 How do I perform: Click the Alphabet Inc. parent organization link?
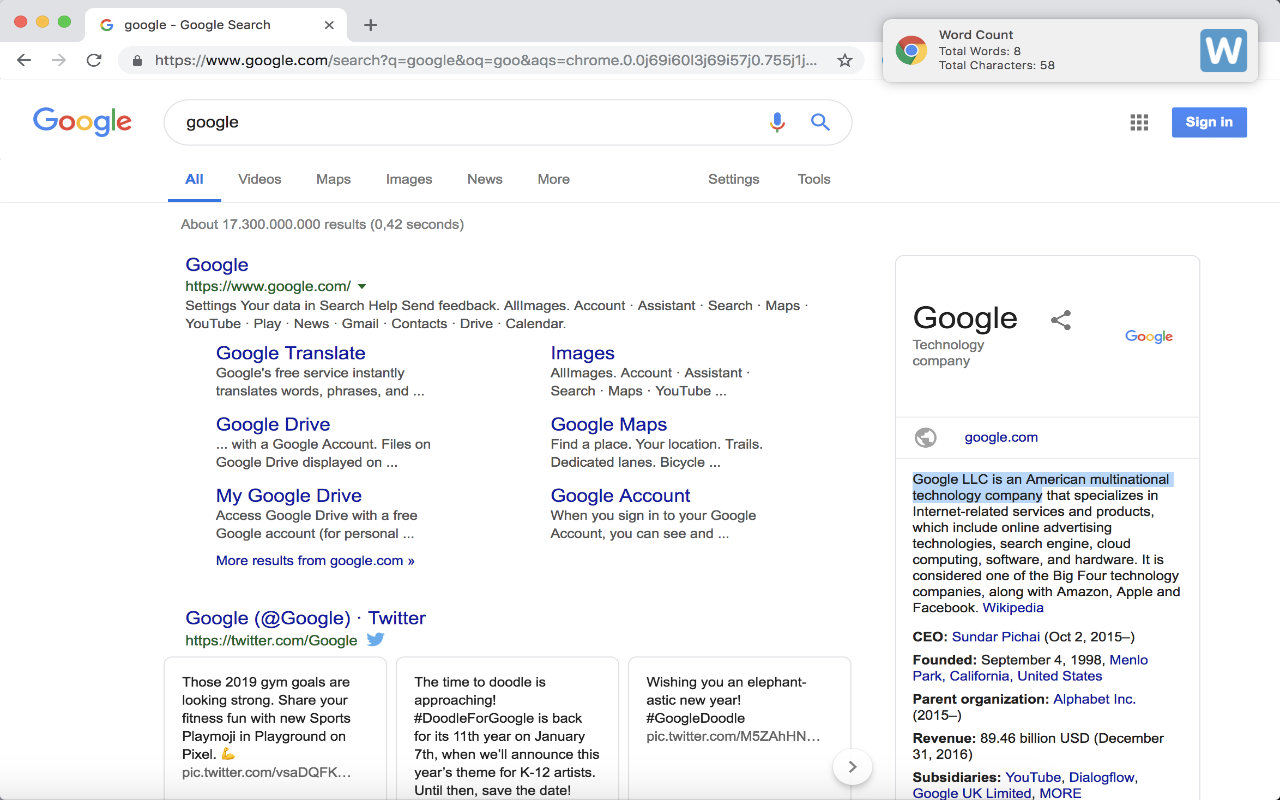pyautogui.click(x=1095, y=699)
